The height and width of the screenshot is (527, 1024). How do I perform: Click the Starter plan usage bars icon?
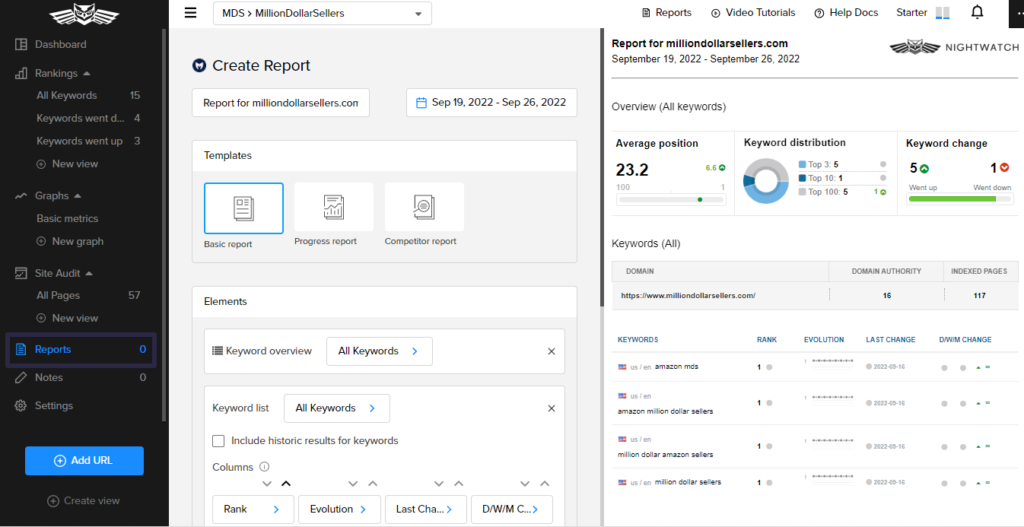click(x=942, y=13)
